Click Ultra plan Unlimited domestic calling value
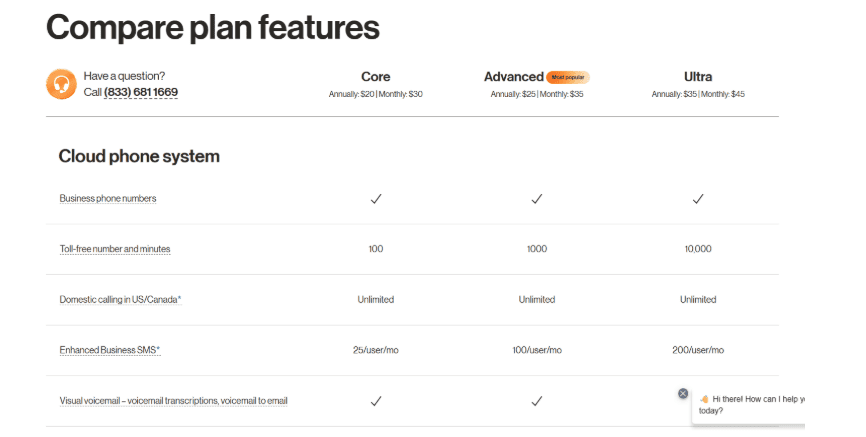The height and width of the screenshot is (437, 866). [698, 299]
